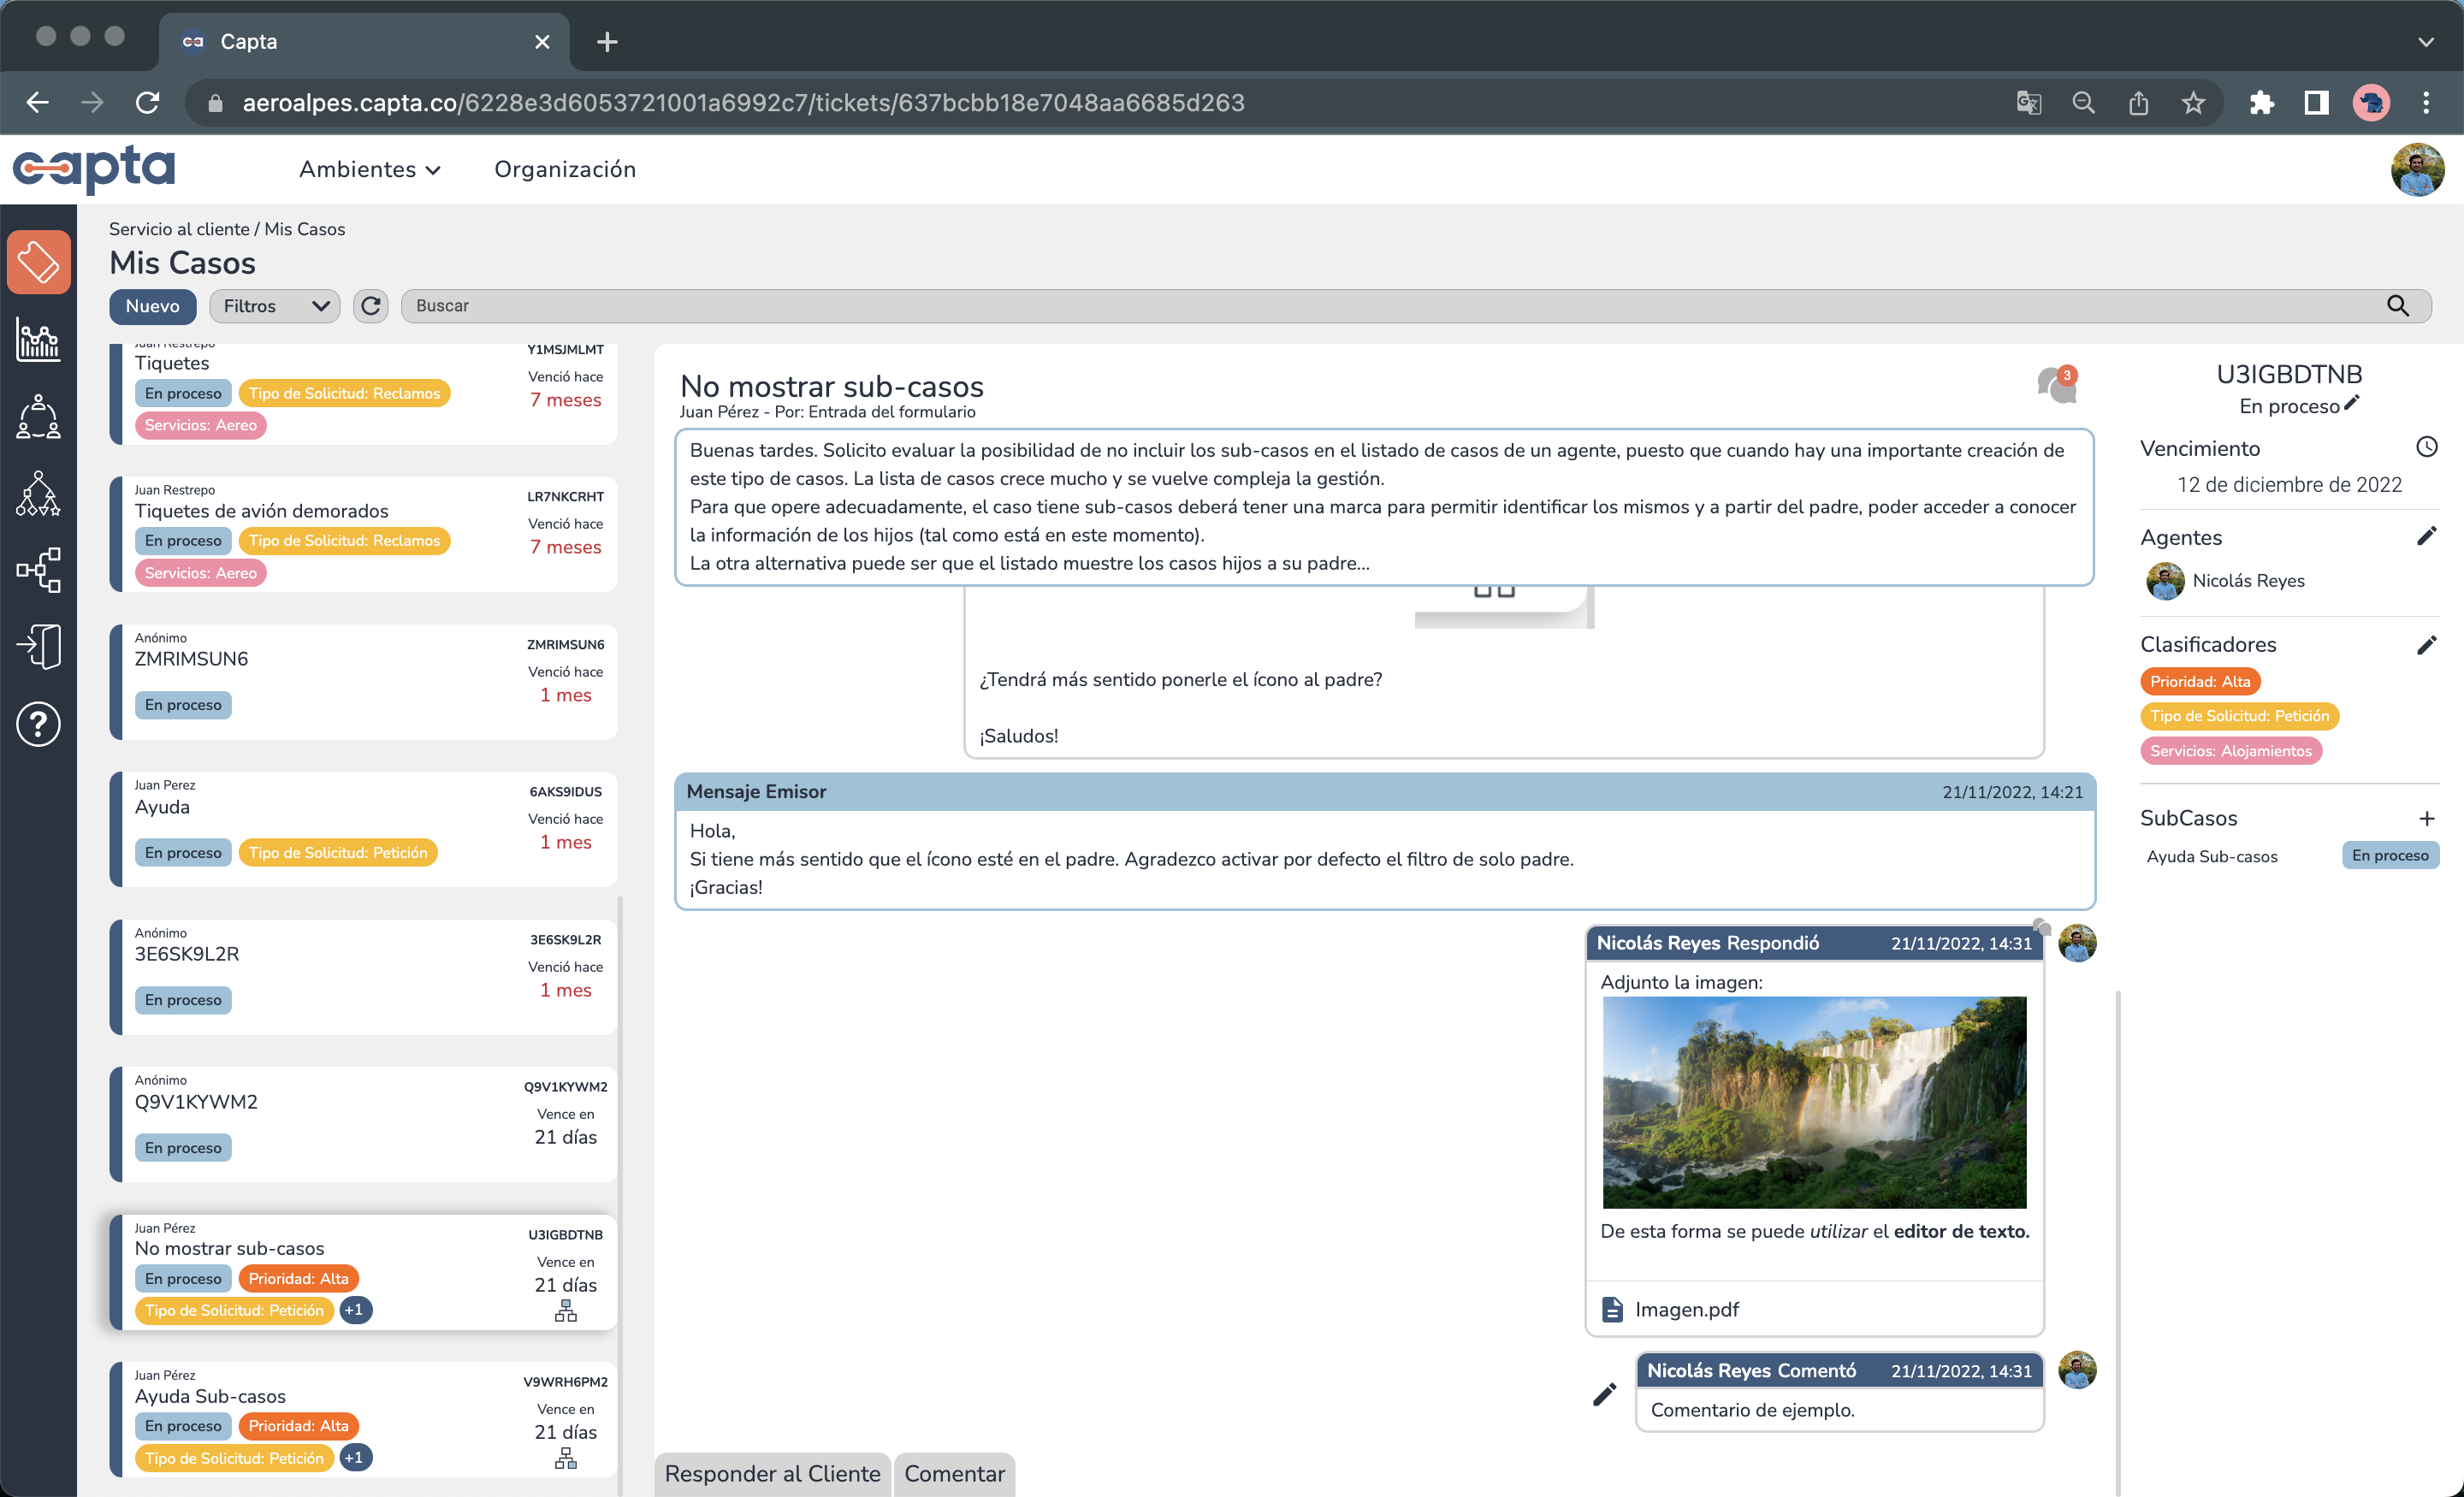Open the statistics chart icon in sidebar
This screenshot has height=1497, width=2464.
tap(38, 340)
